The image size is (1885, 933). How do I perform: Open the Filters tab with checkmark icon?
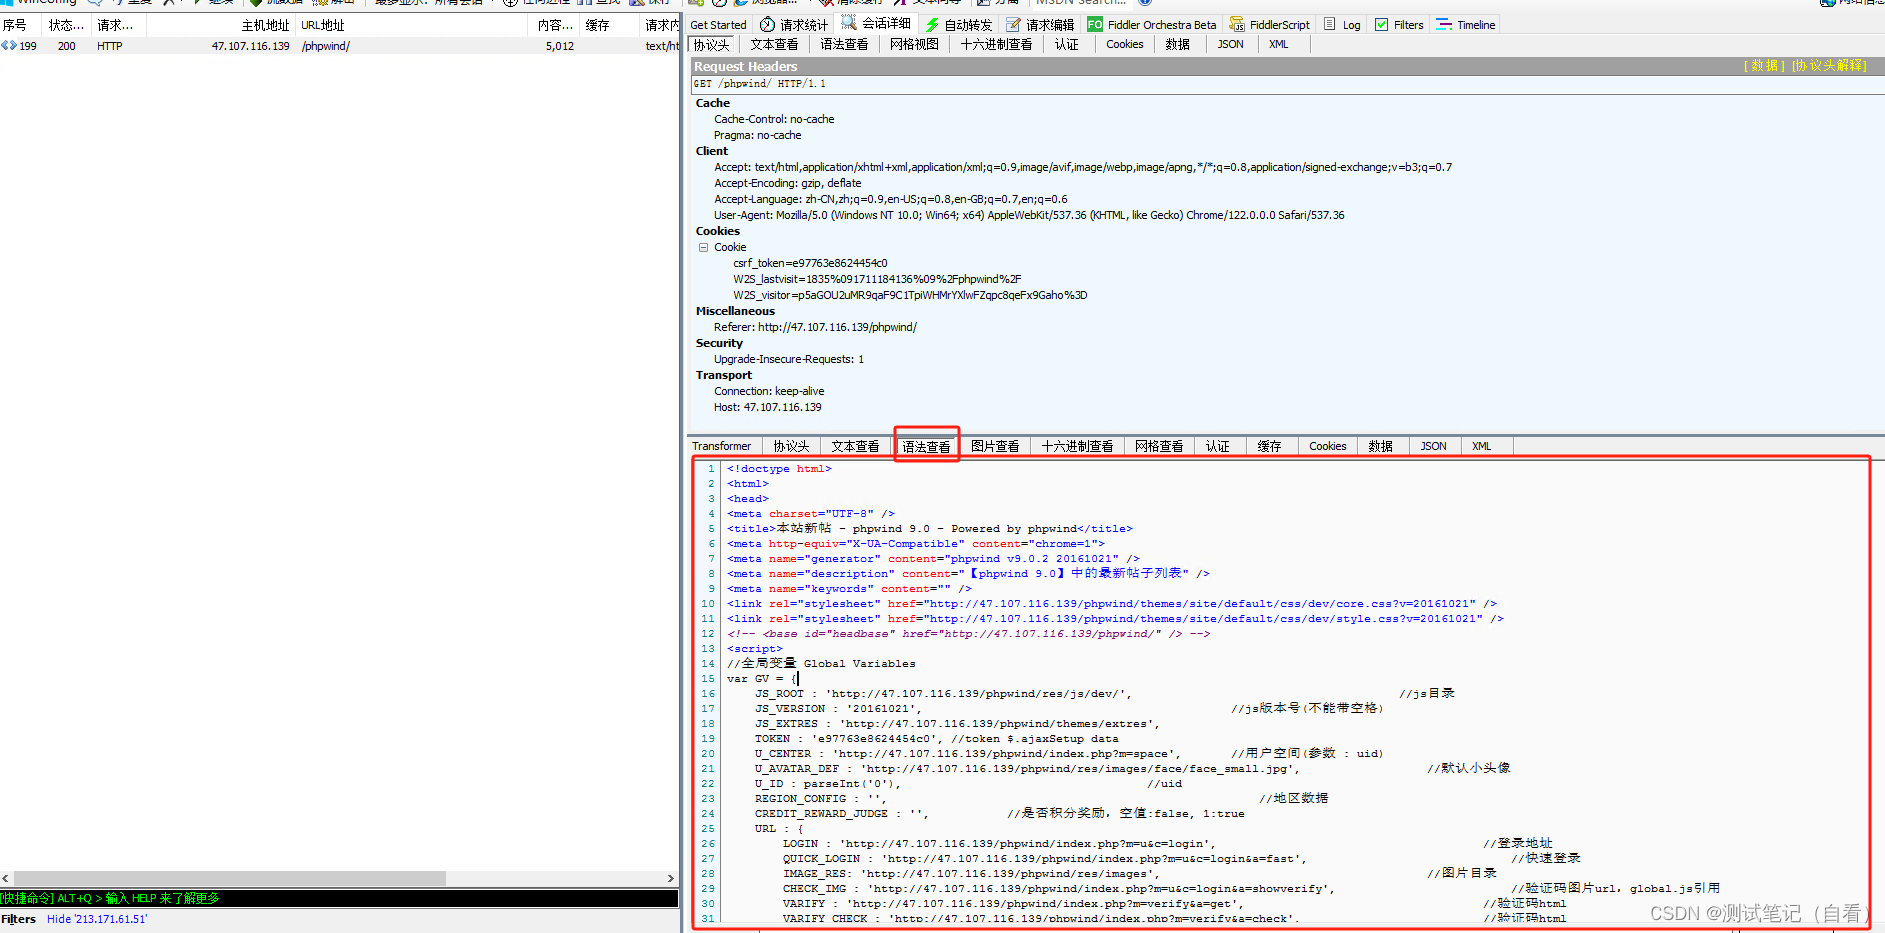1399,24
